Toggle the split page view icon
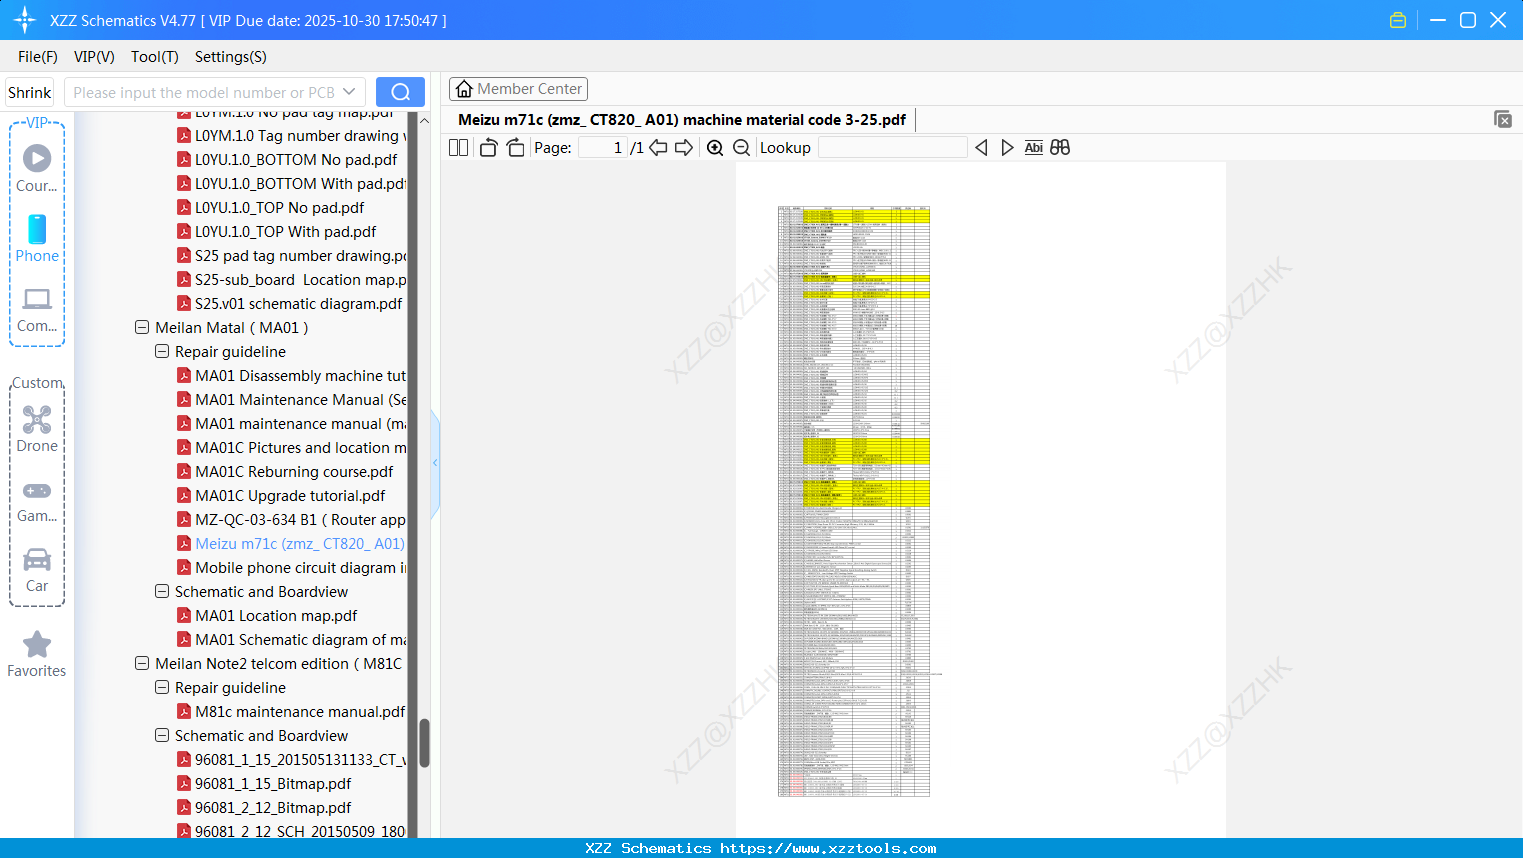This screenshot has width=1523, height=858. pyautogui.click(x=458, y=148)
